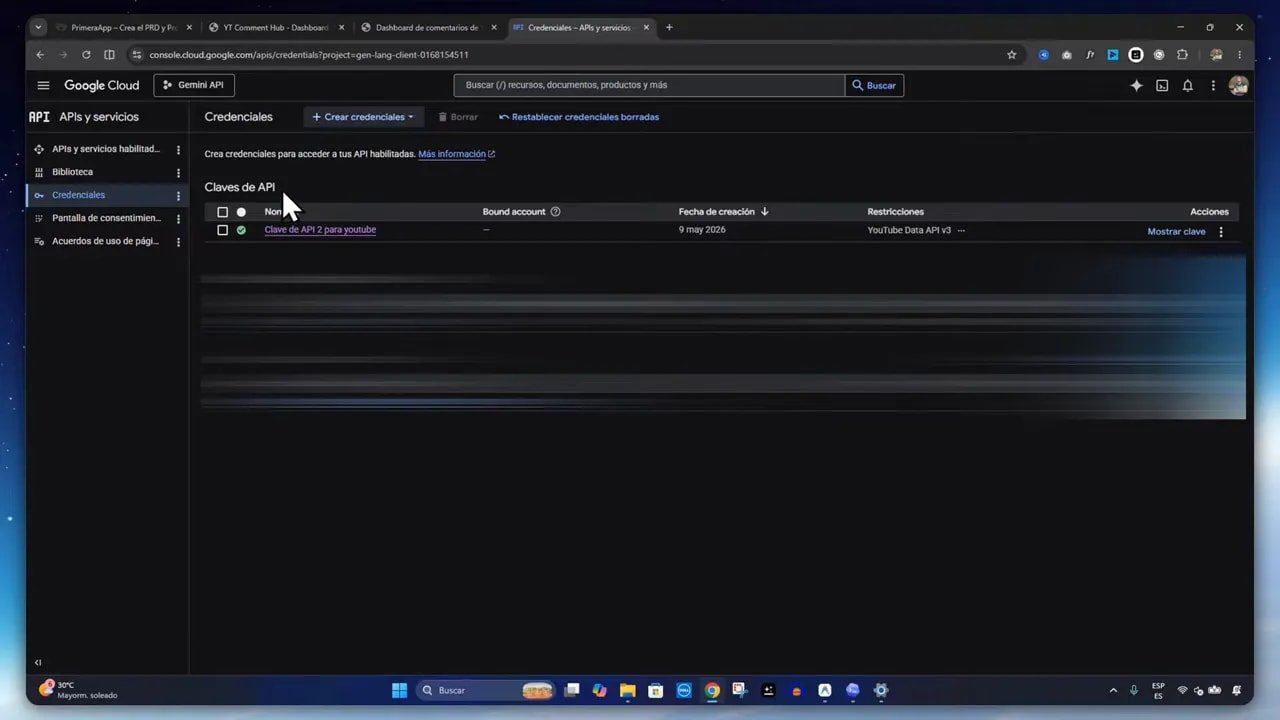
Task: Open the Gemini AI assistant sparkle icon
Action: coord(1136,86)
